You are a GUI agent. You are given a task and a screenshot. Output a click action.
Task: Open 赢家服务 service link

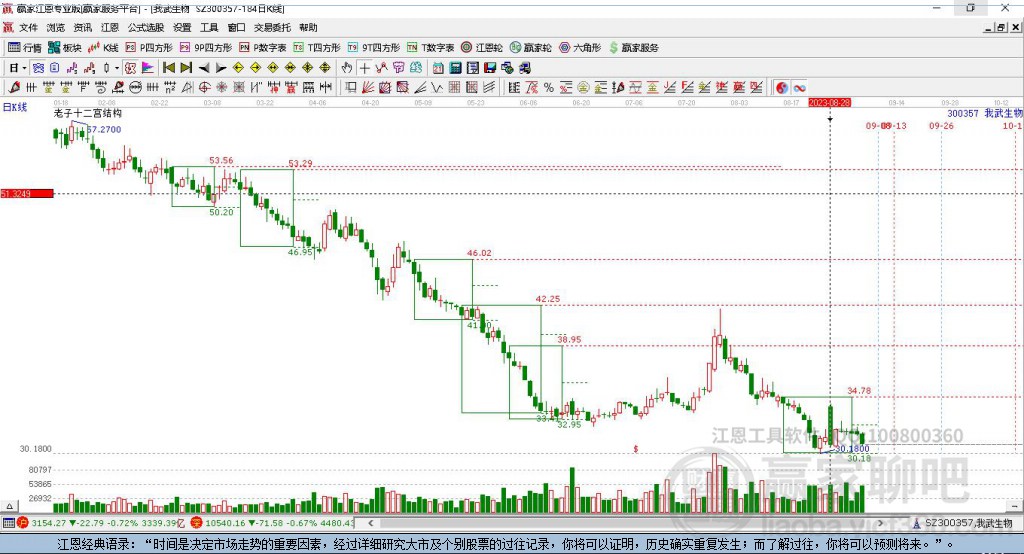pyautogui.click(x=633, y=48)
